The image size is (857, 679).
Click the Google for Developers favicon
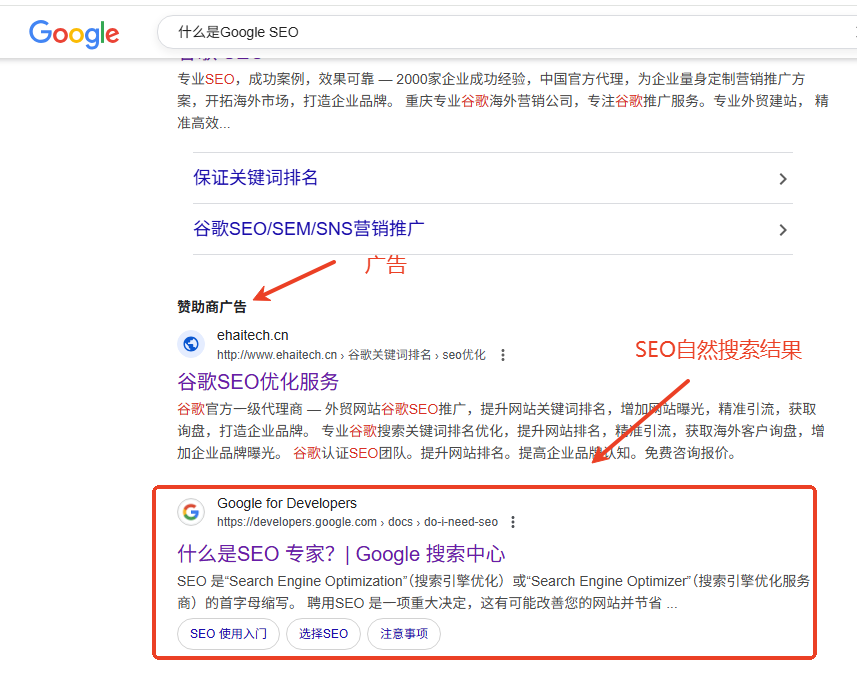tap(191, 512)
